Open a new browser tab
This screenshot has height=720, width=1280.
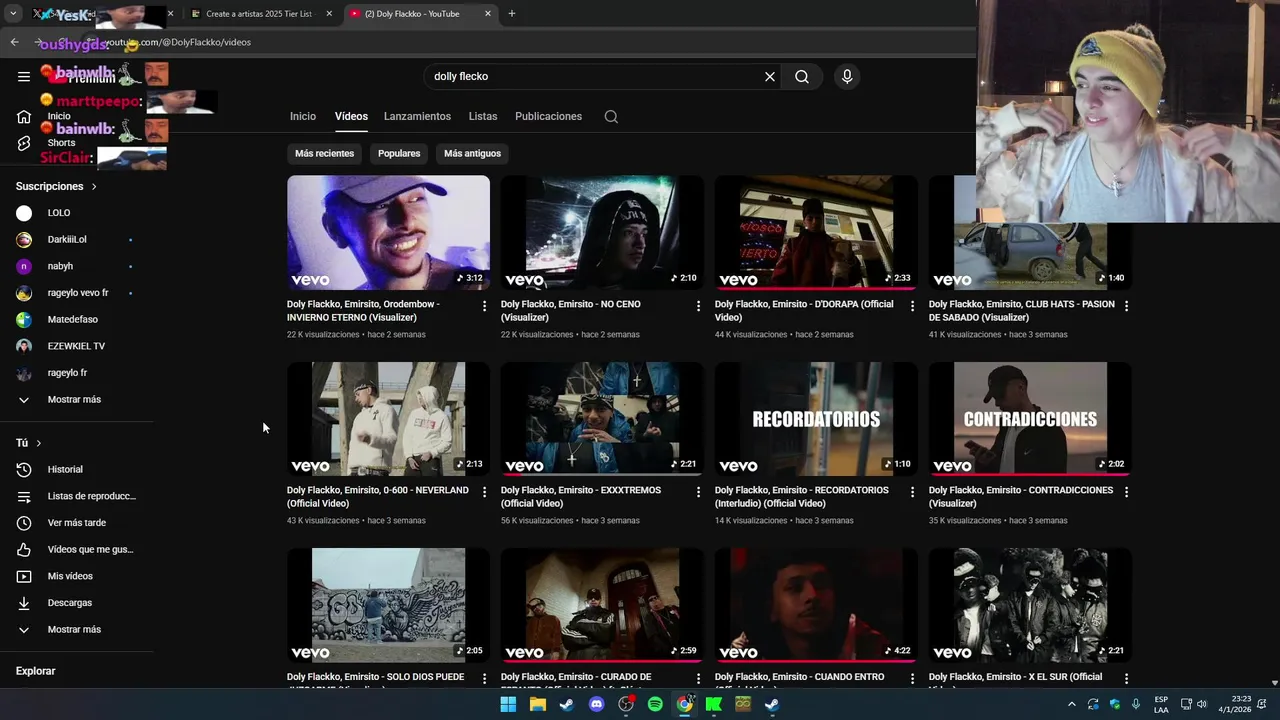tap(512, 14)
